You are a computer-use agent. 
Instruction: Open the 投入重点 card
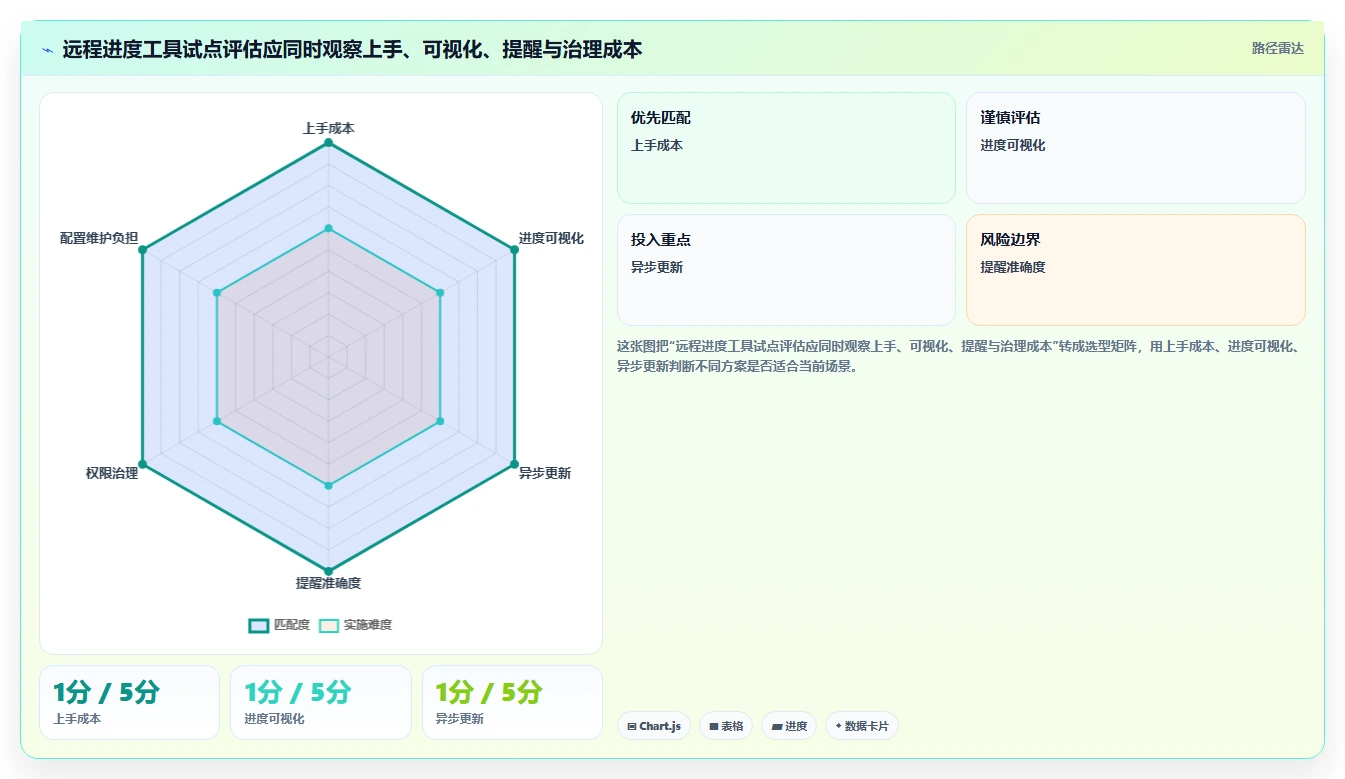(x=786, y=270)
